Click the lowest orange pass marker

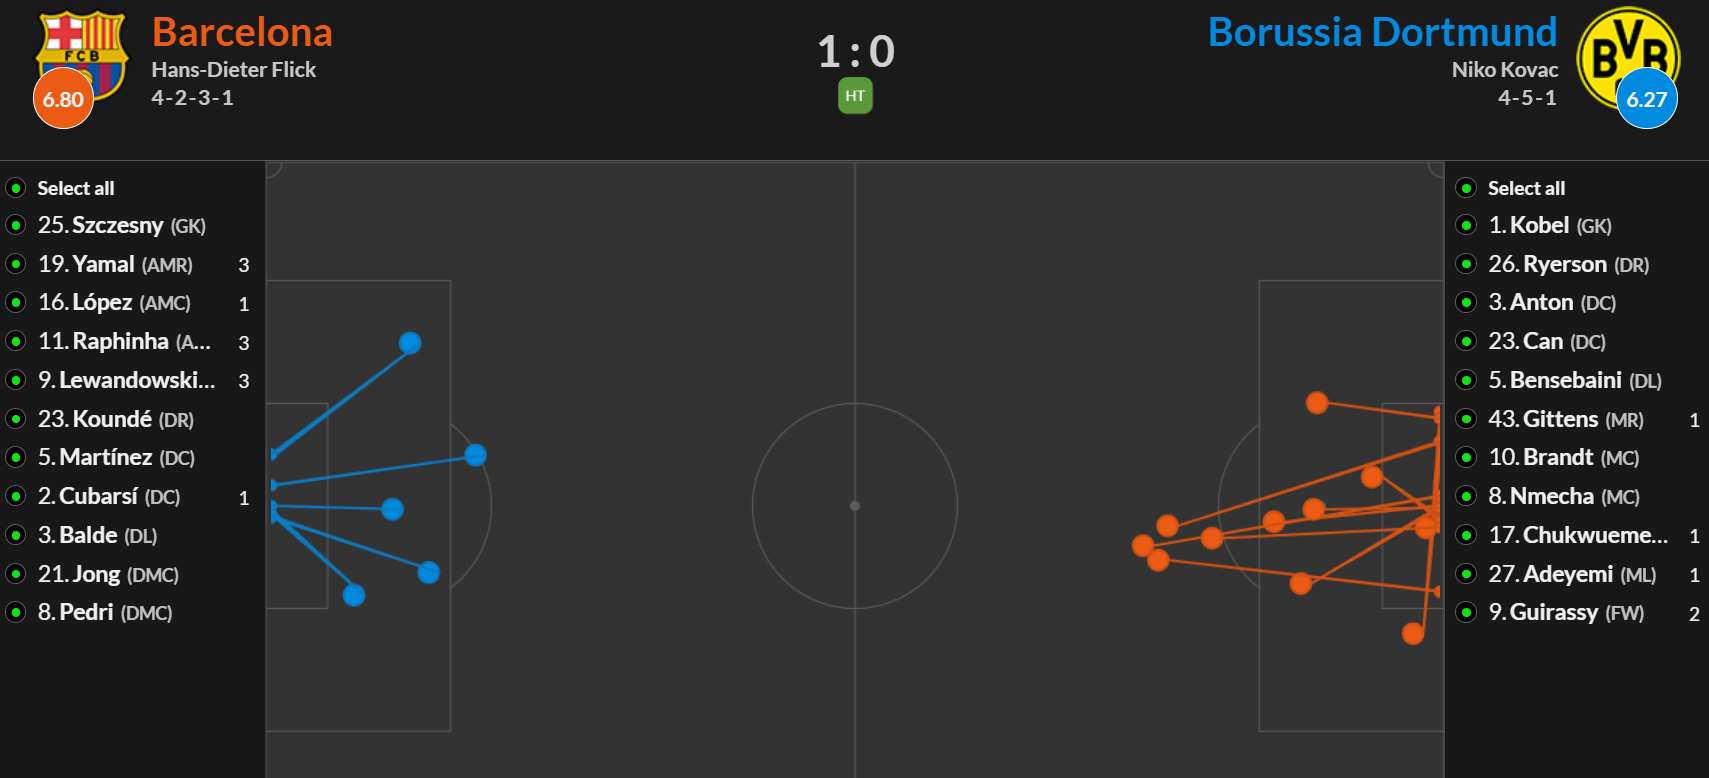pyautogui.click(x=1413, y=633)
